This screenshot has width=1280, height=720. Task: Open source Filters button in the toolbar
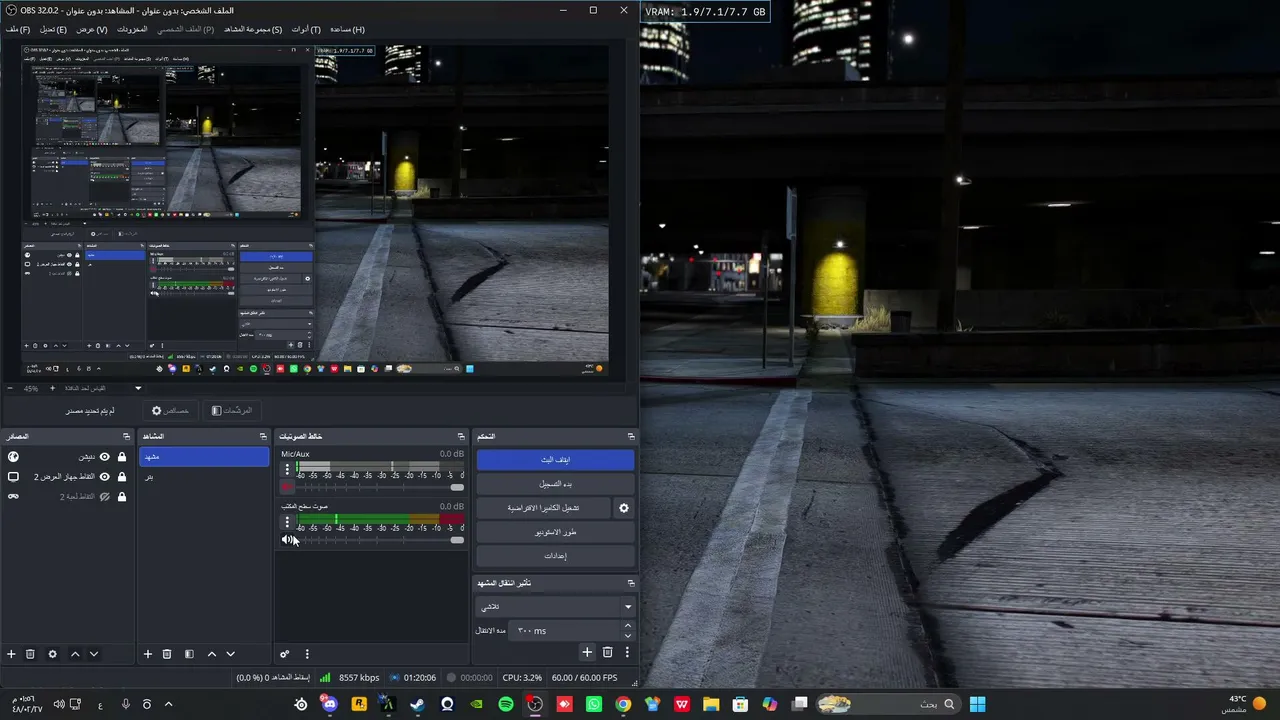[232, 411]
